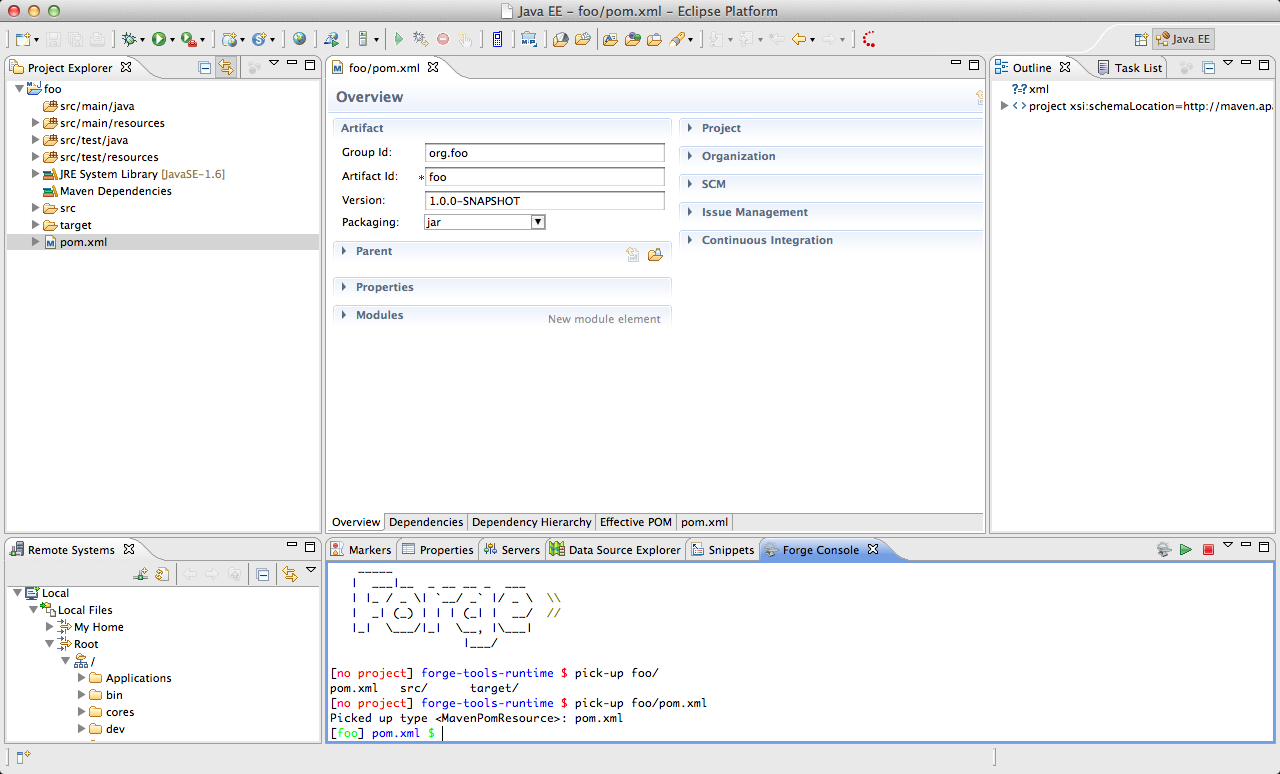Select the Applications folder in Remote Systems
Viewport: 1280px width, 774px height.
[x=138, y=678]
